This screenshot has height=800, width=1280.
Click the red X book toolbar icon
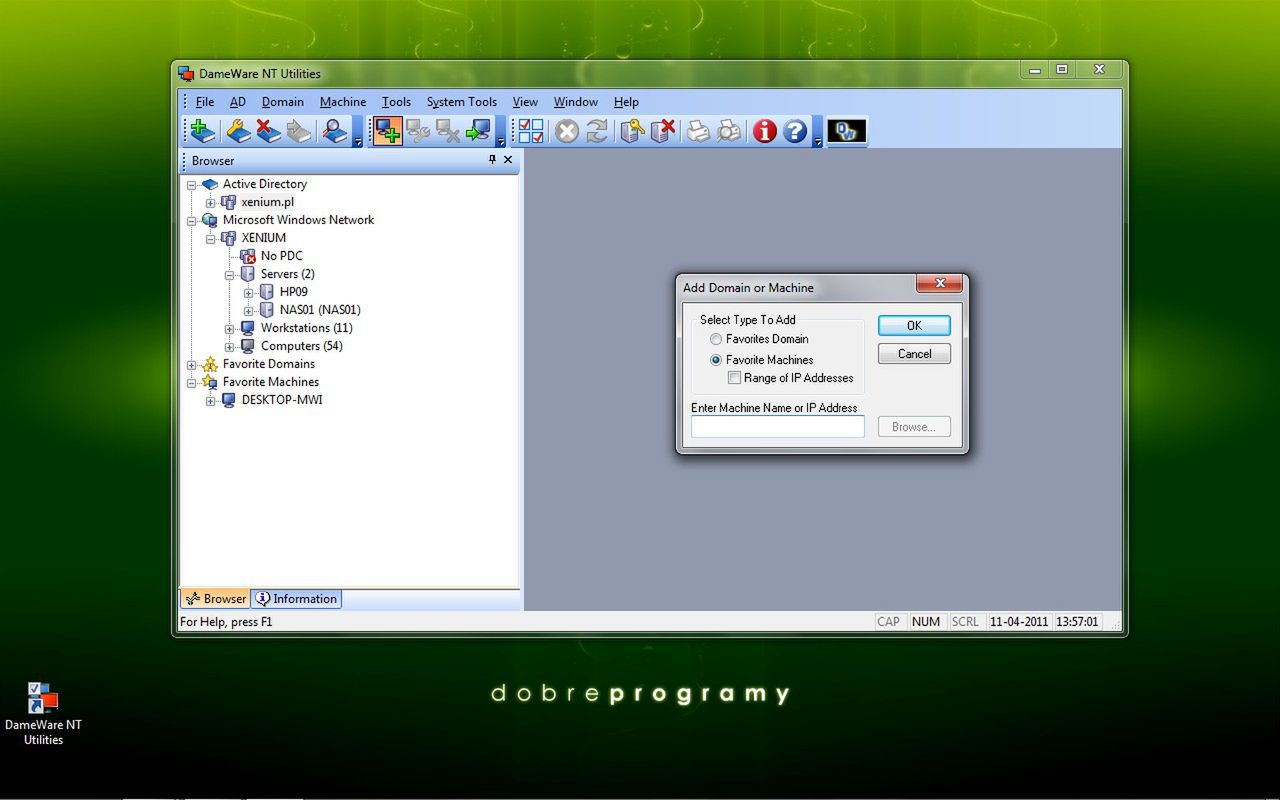pyautogui.click(x=268, y=131)
